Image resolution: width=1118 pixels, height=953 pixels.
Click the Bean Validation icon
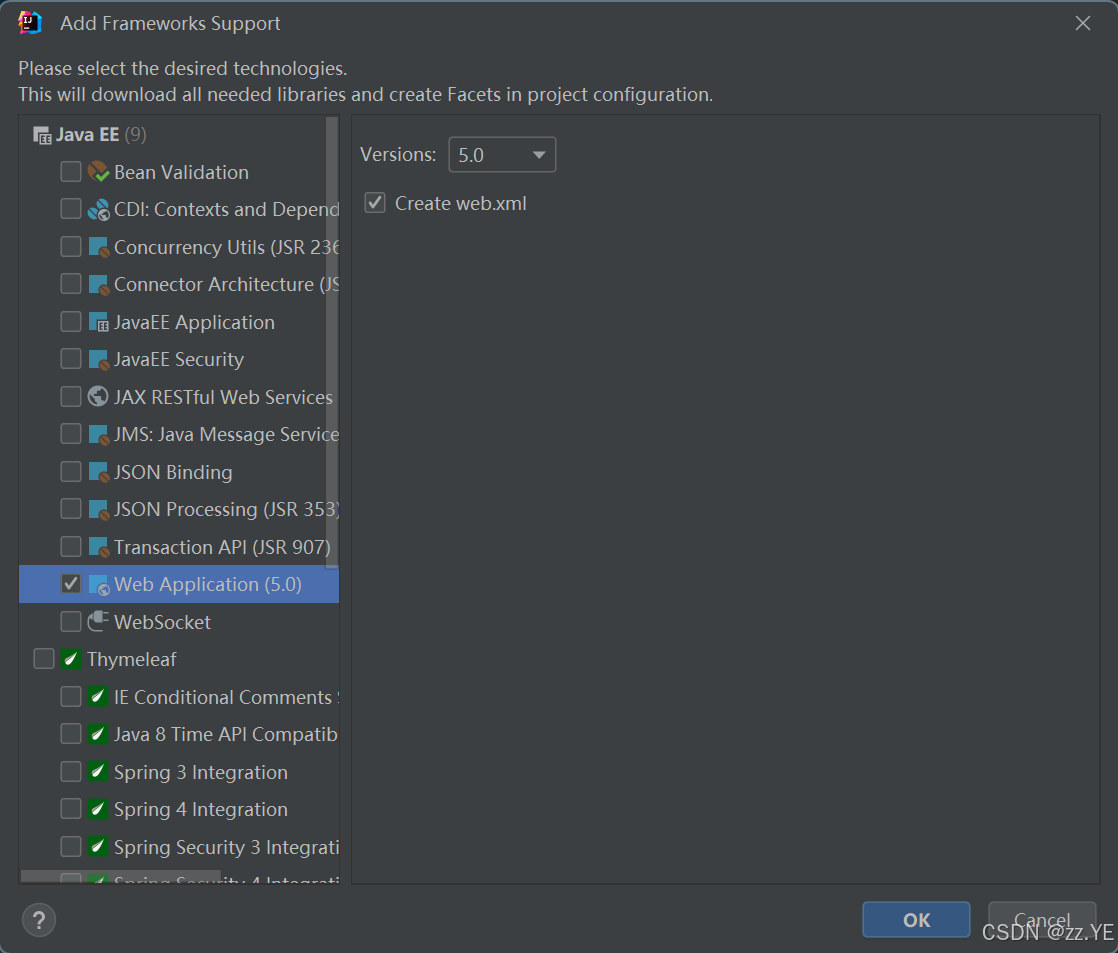pos(98,172)
